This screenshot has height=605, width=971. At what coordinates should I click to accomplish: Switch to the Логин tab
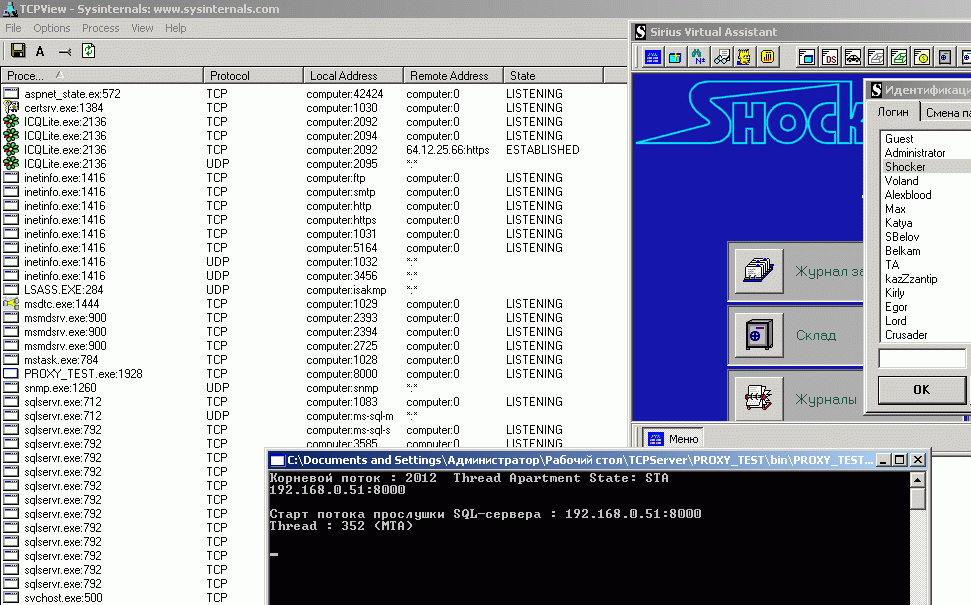(893, 112)
